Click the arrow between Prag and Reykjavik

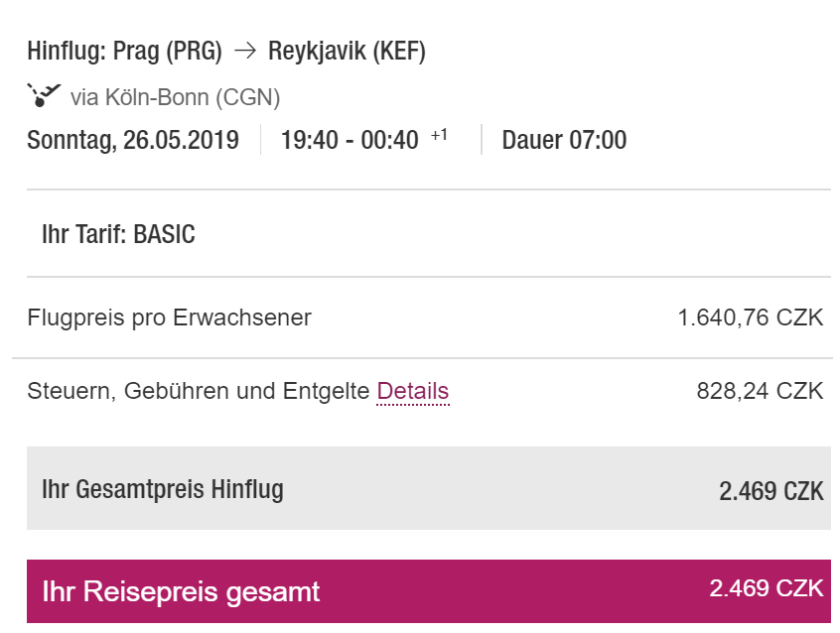(244, 52)
